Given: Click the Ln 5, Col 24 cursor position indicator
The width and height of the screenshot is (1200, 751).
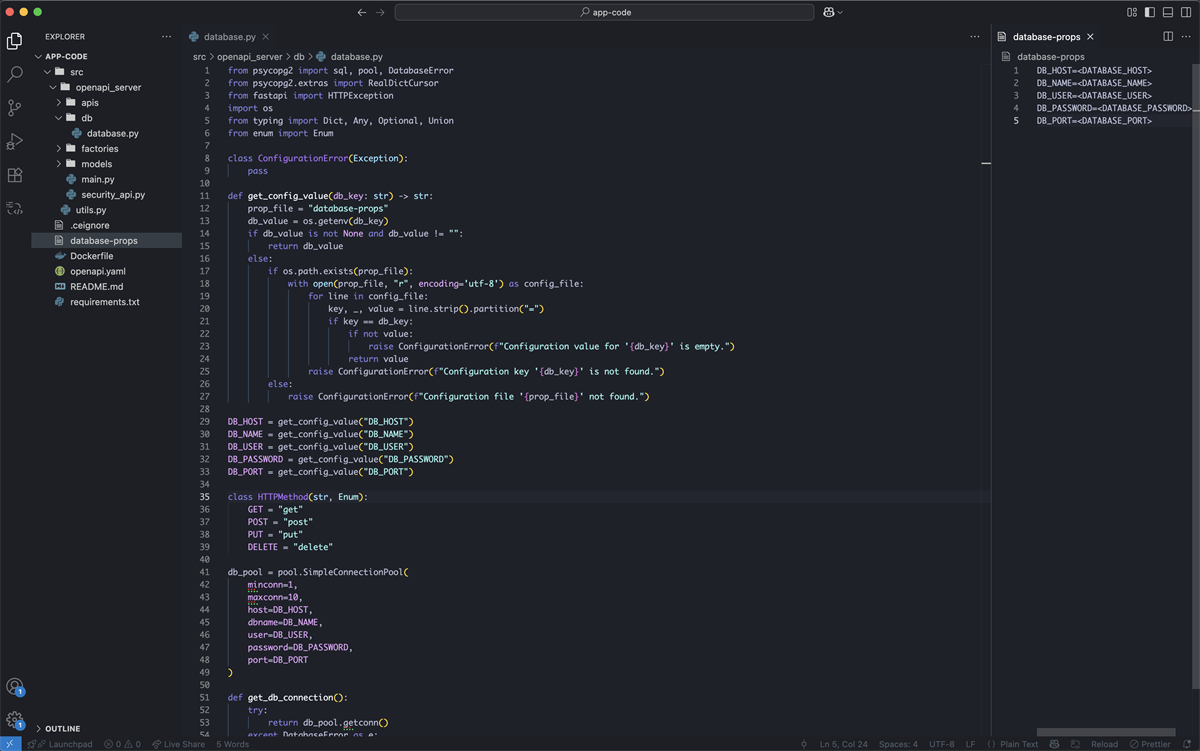Looking at the screenshot, I should (843, 744).
